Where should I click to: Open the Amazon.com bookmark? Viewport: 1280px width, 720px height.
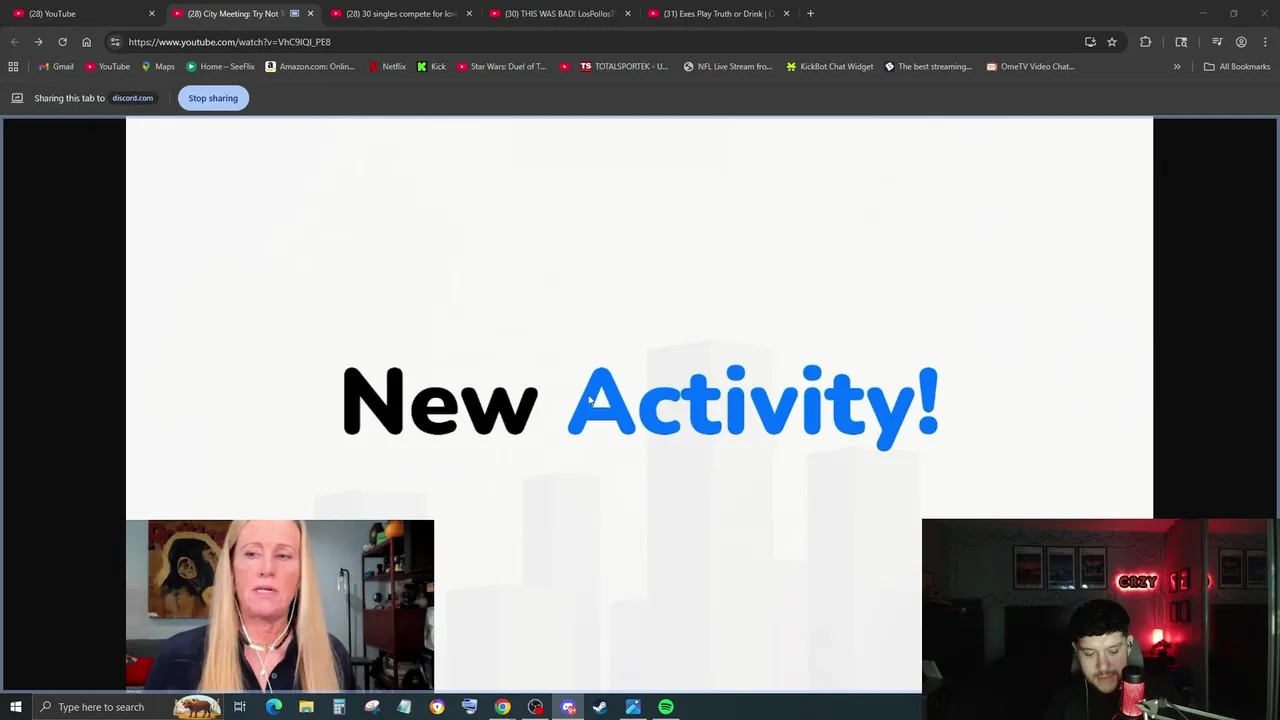point(310,67)
